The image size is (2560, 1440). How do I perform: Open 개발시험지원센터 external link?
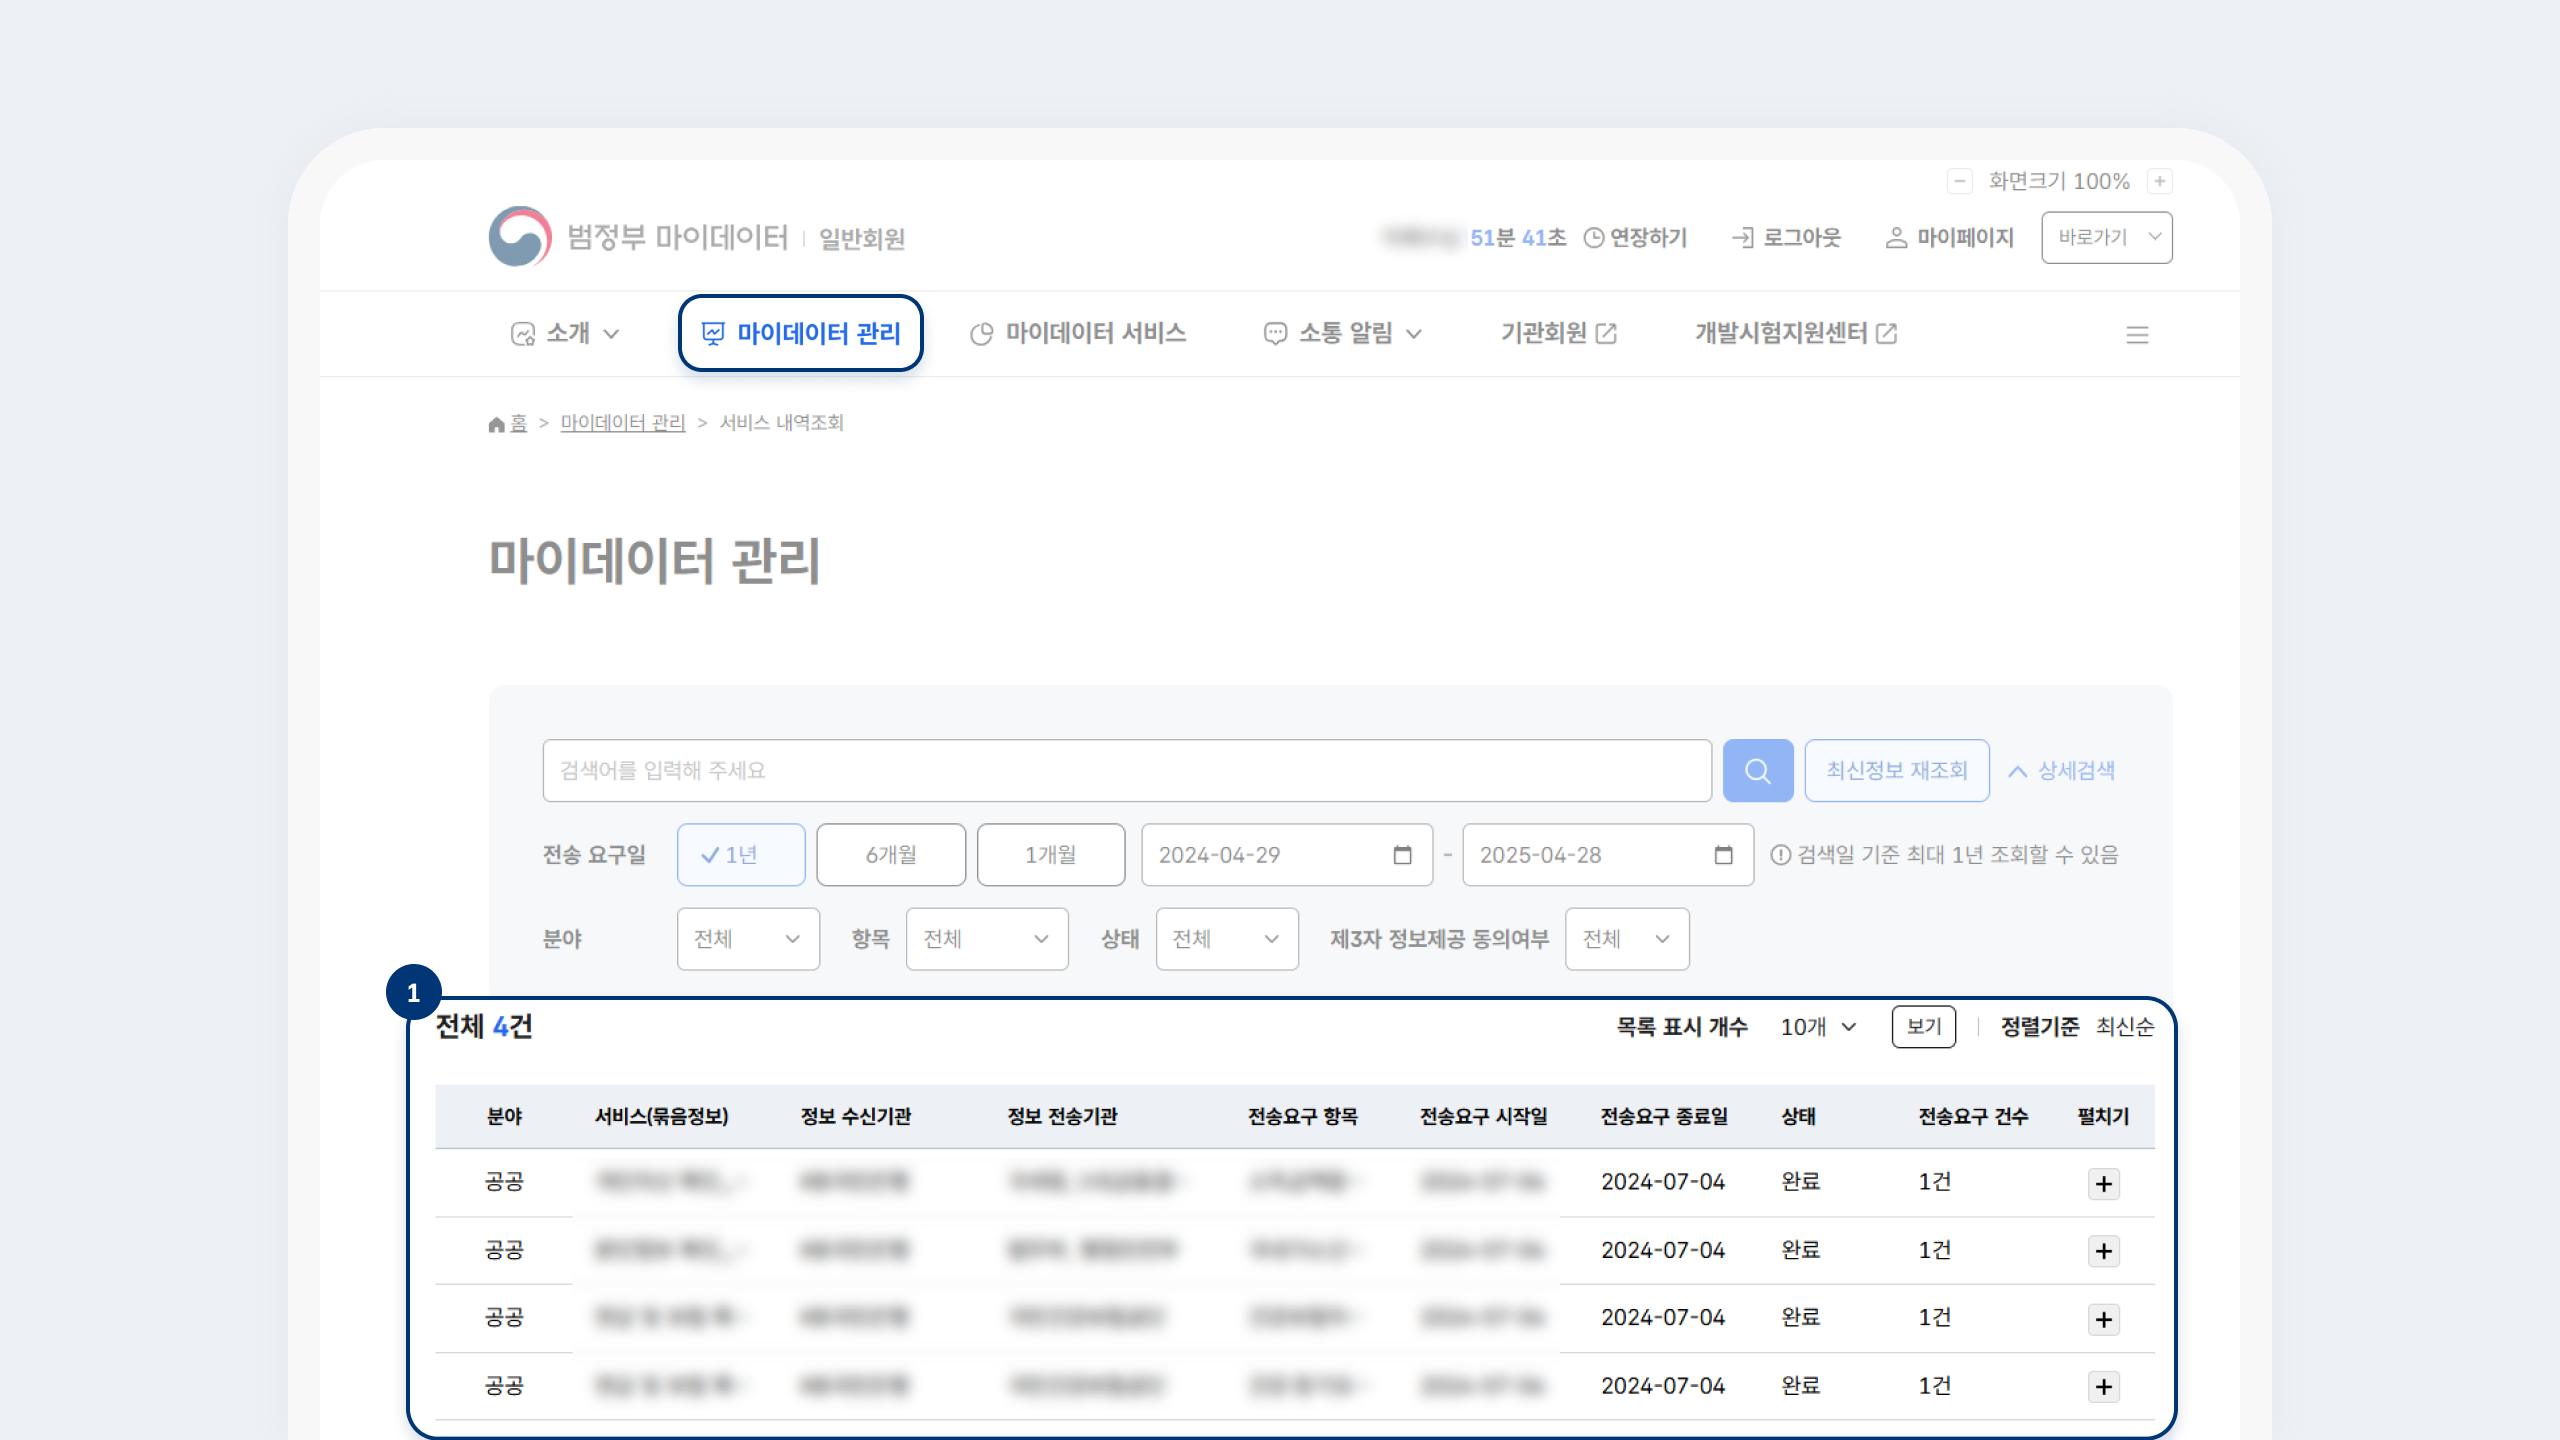click(1796, 333)
